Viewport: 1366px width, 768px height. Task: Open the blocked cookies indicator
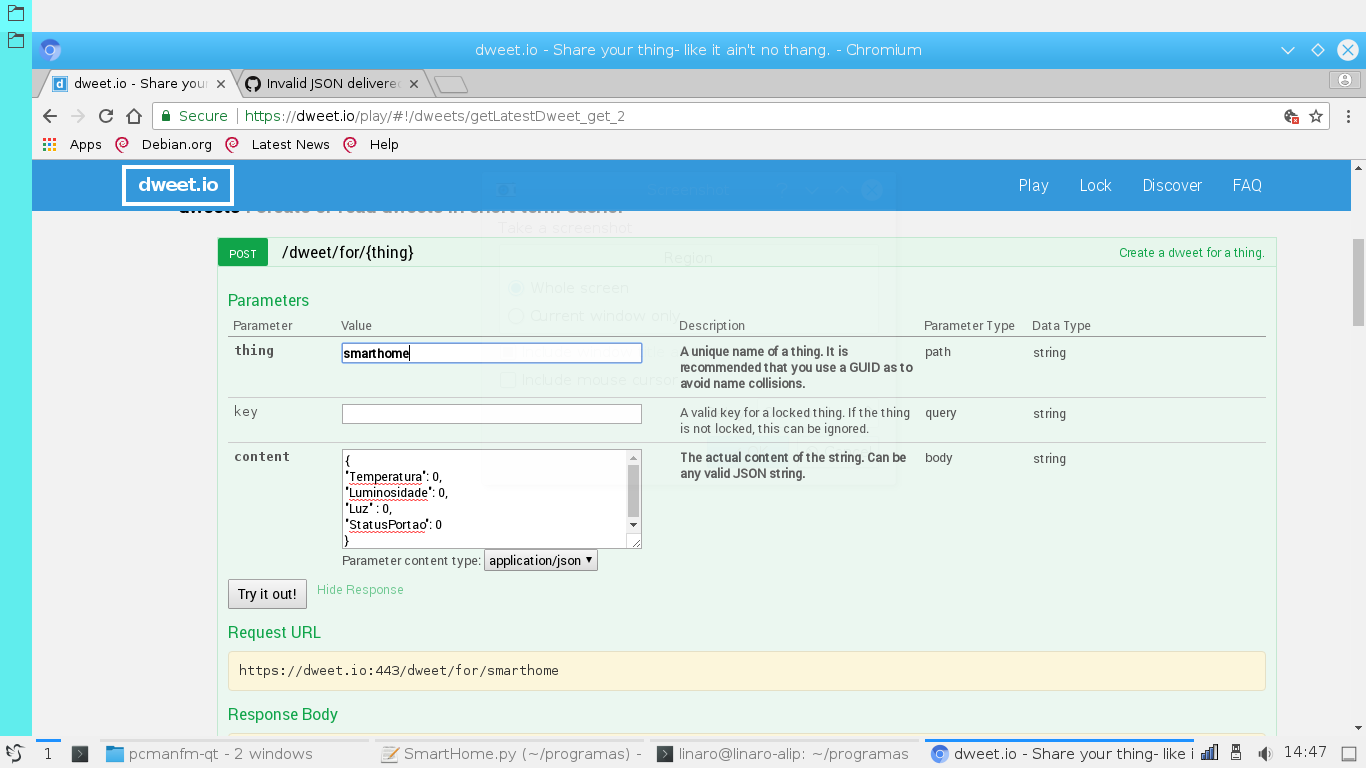pos(1292,116)
